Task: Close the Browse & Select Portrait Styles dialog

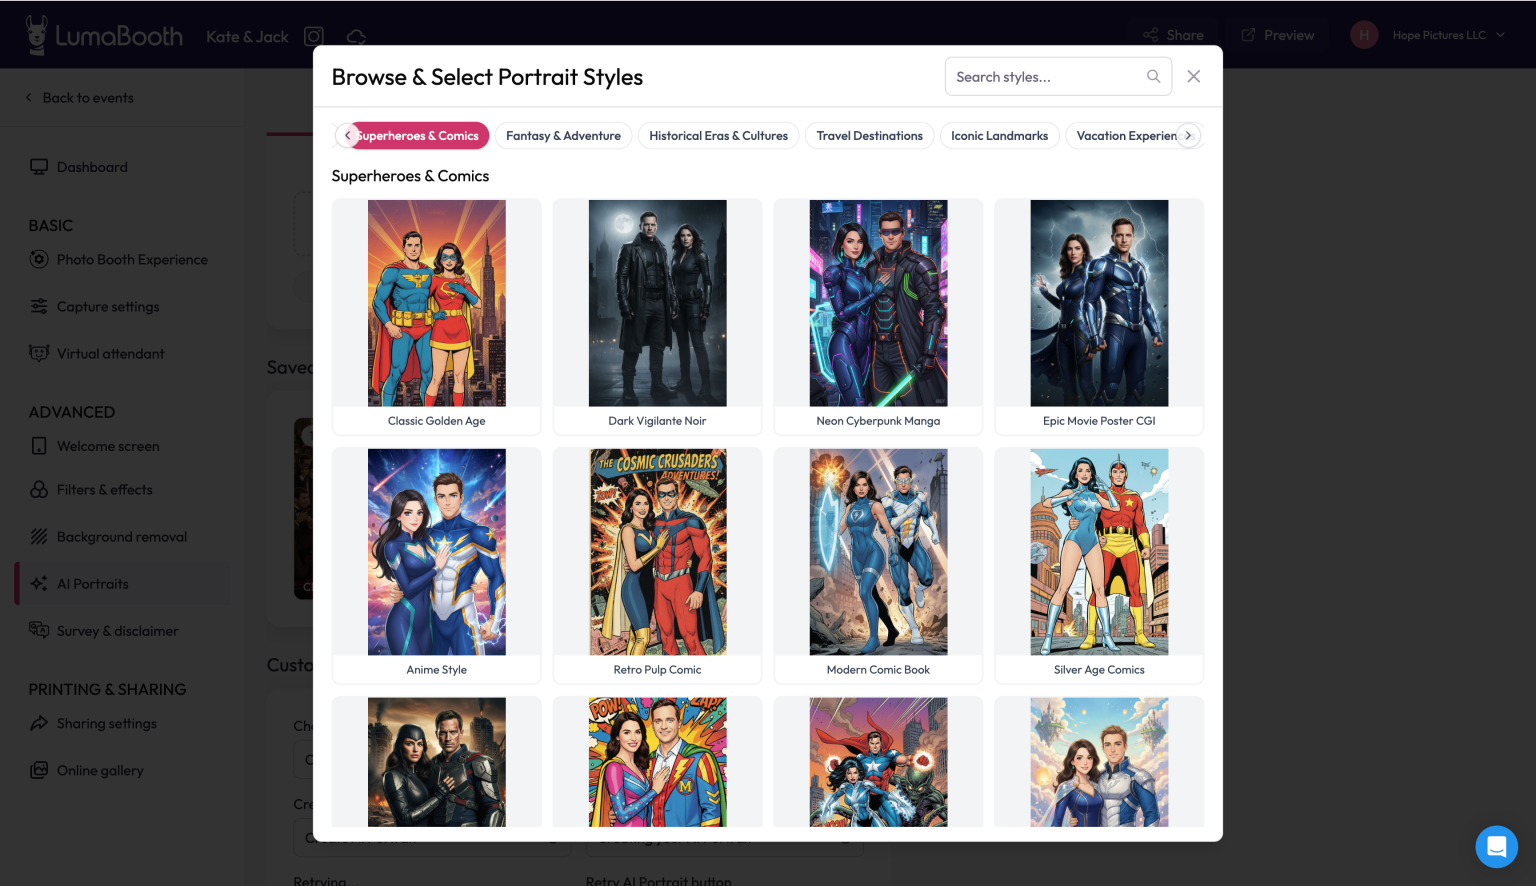Action: pyautogui.click(x=1193, y=76)
